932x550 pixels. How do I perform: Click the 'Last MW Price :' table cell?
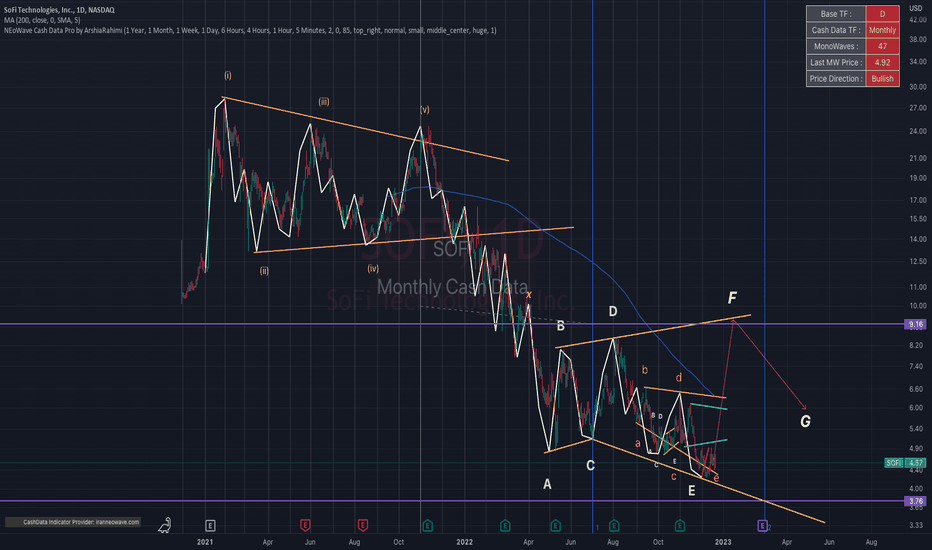836,62
